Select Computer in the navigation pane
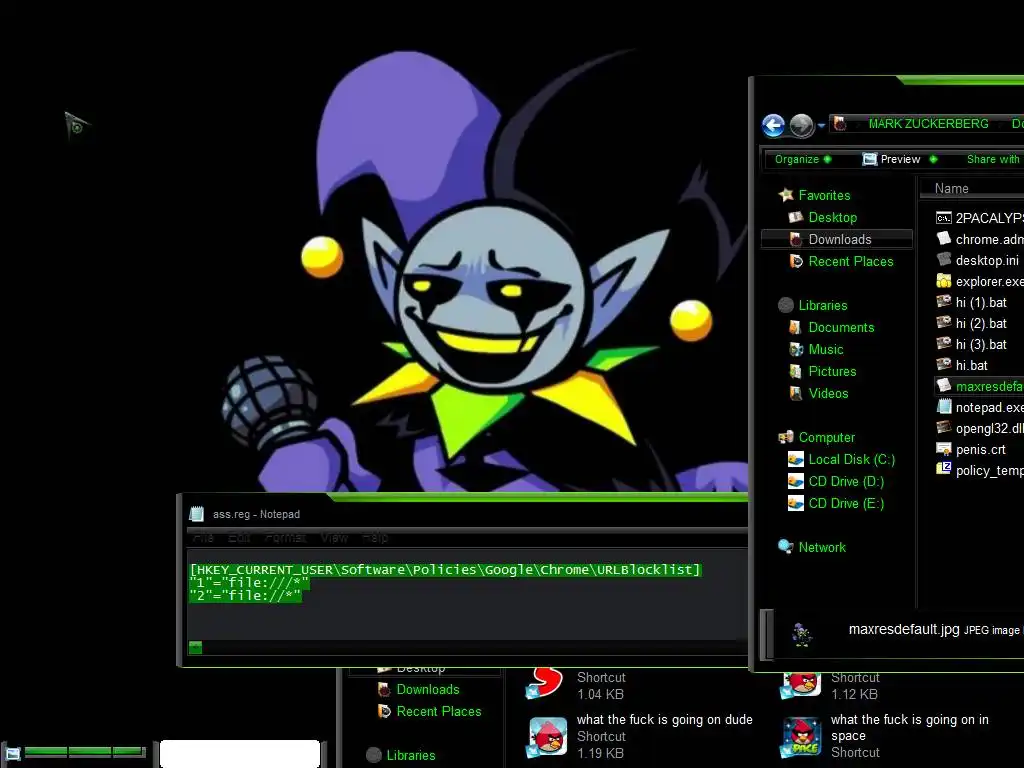 click(826, 437)
